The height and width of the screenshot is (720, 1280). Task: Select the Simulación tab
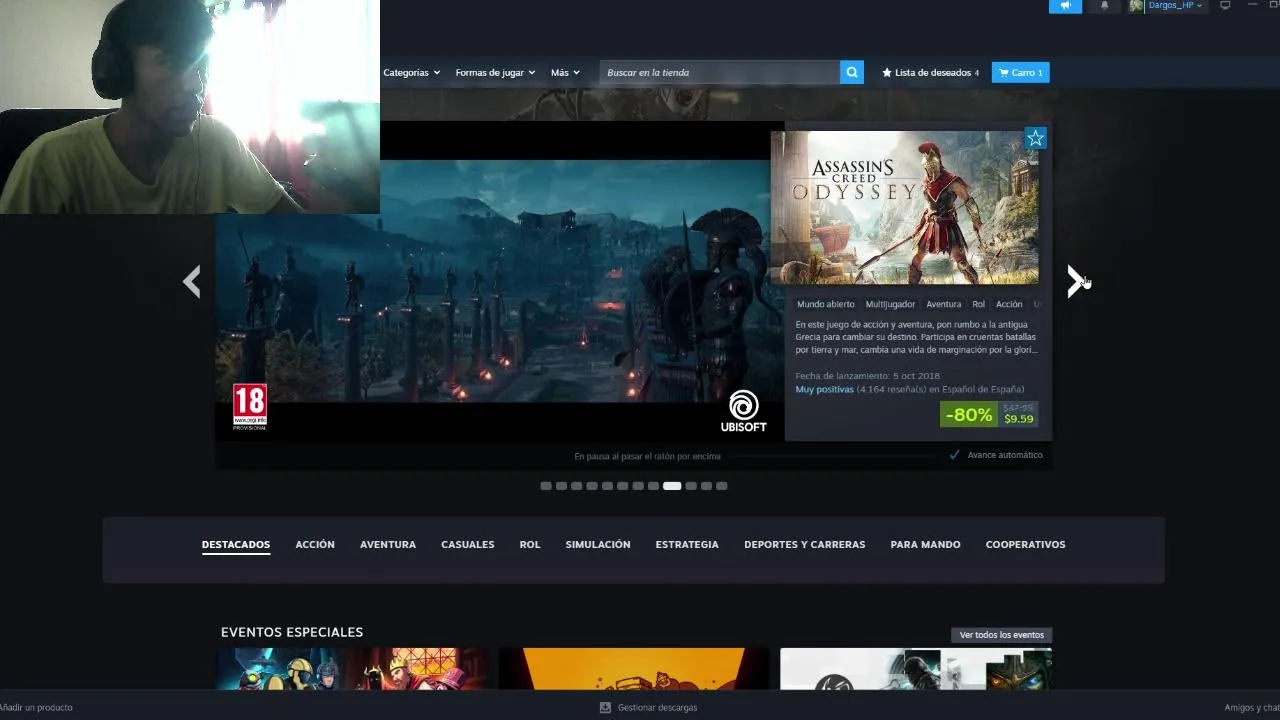pos(598,544)
